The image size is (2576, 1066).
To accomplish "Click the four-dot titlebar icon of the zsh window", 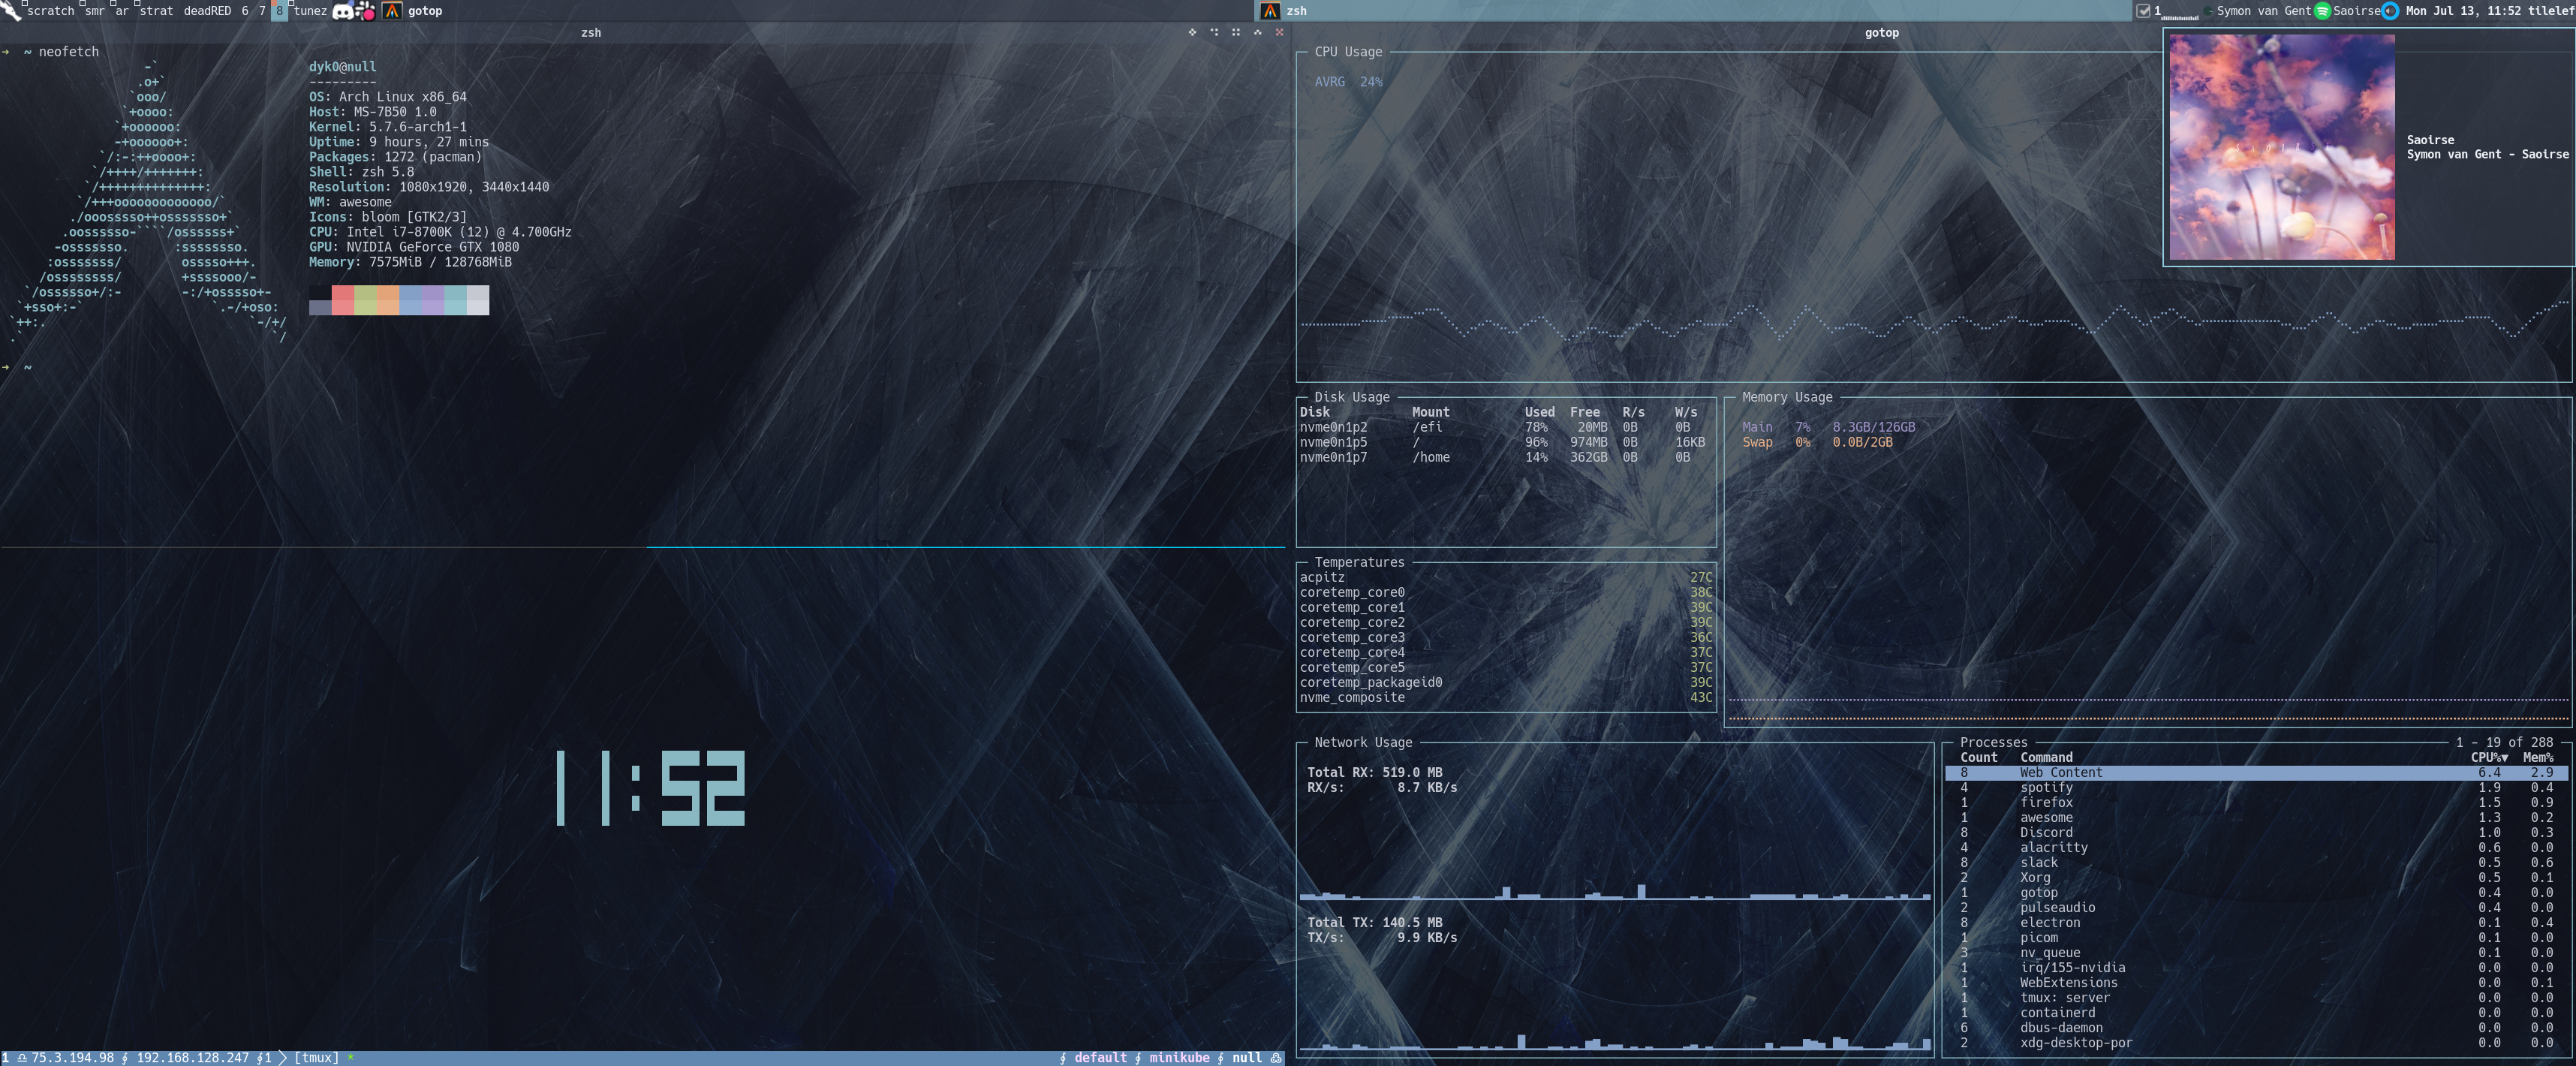I will [1236, 32].
